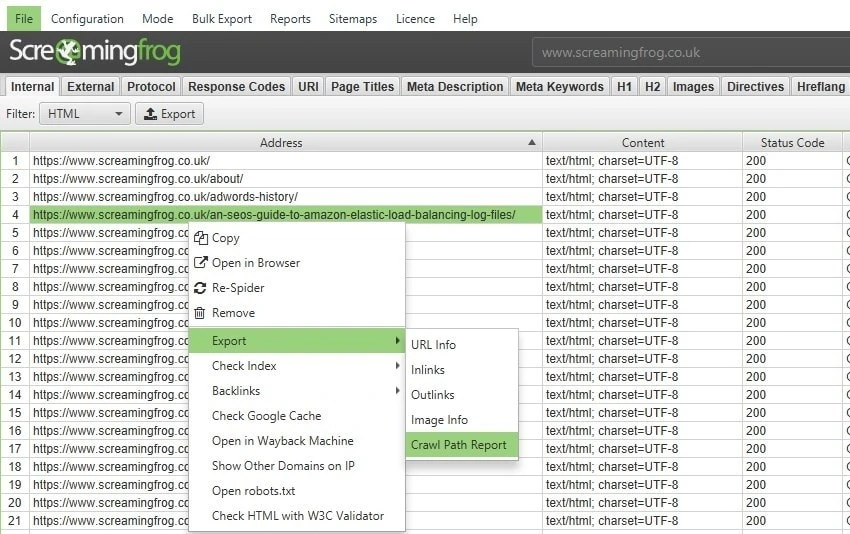This screenshot has width=850, height=534.
Task: Click the Address column sort arrow
Action: coord(531,143)
